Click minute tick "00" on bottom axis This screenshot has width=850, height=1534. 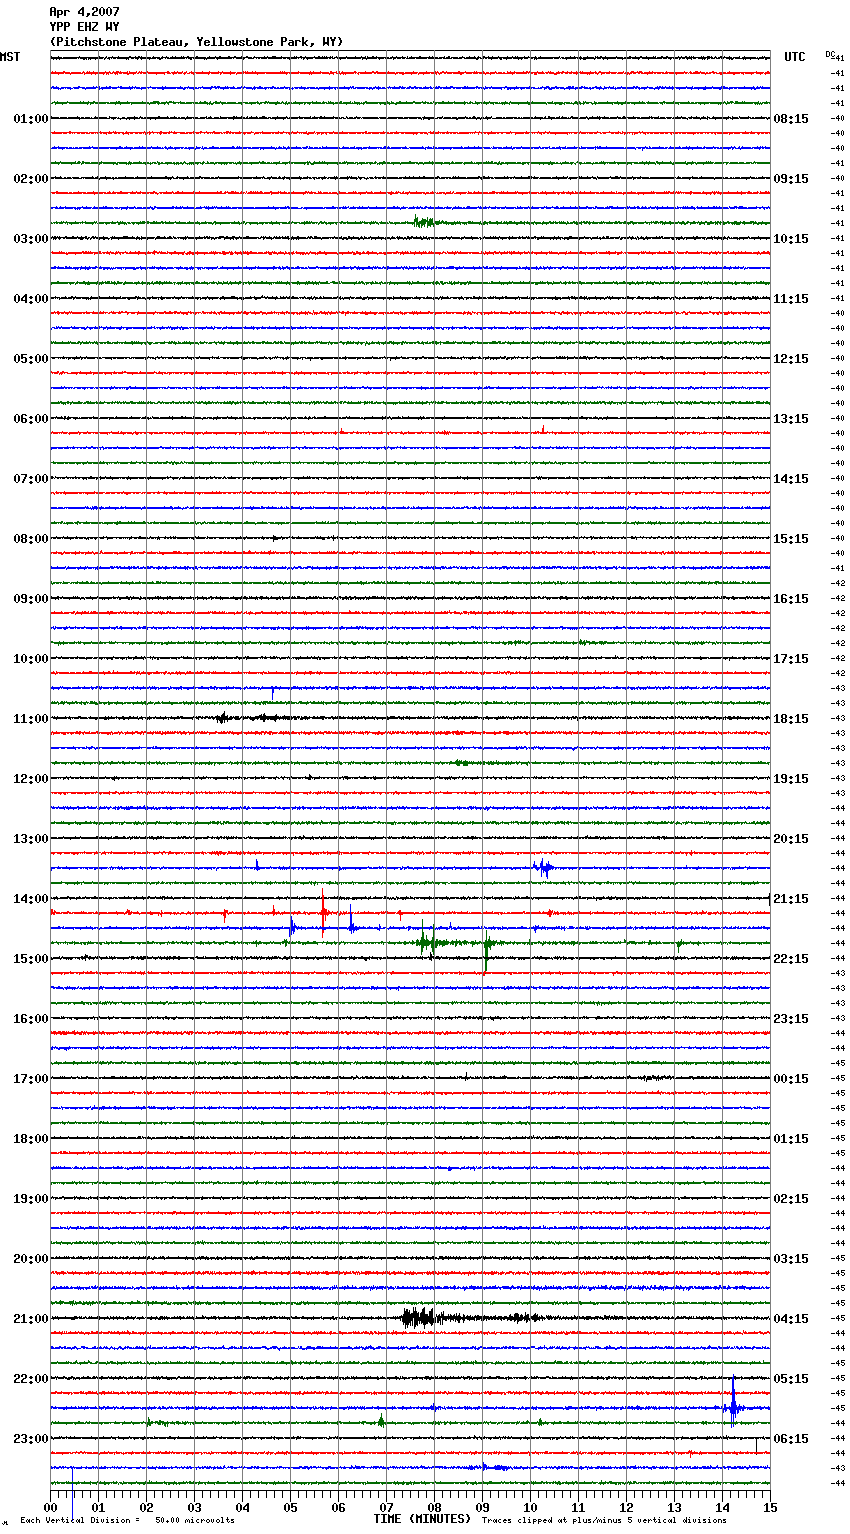point(51,1507)
